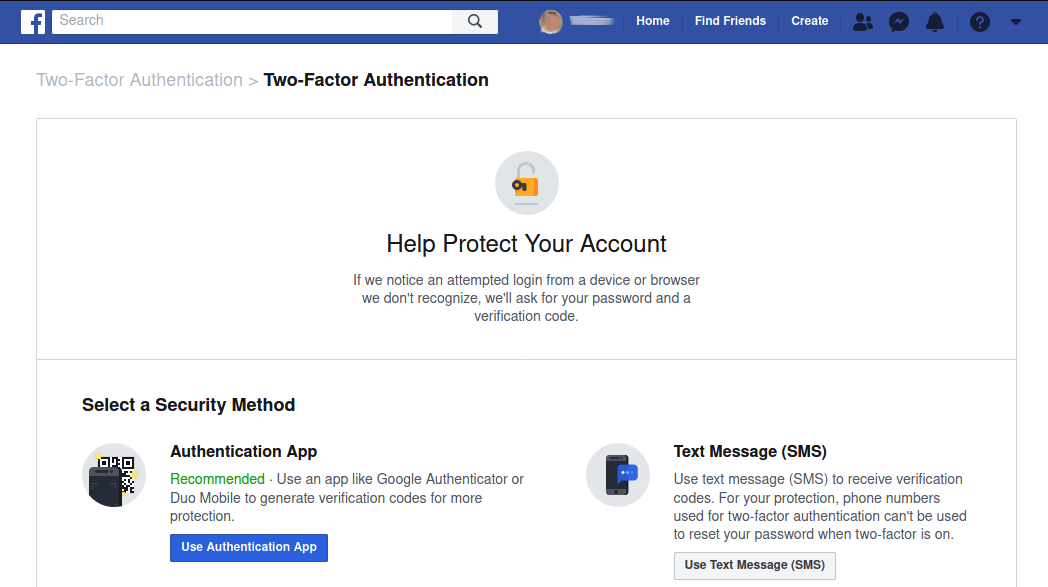Open the Create menu item
Viewport: 1048px width, 587px height.
click(809, 21)
